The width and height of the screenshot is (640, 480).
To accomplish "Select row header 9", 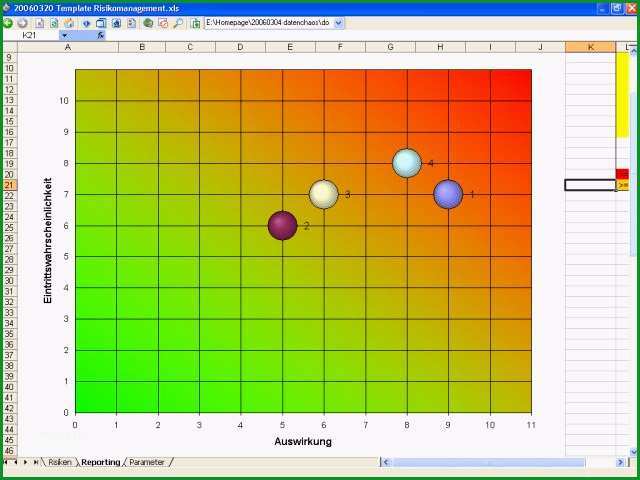I will tap(10, 58).
